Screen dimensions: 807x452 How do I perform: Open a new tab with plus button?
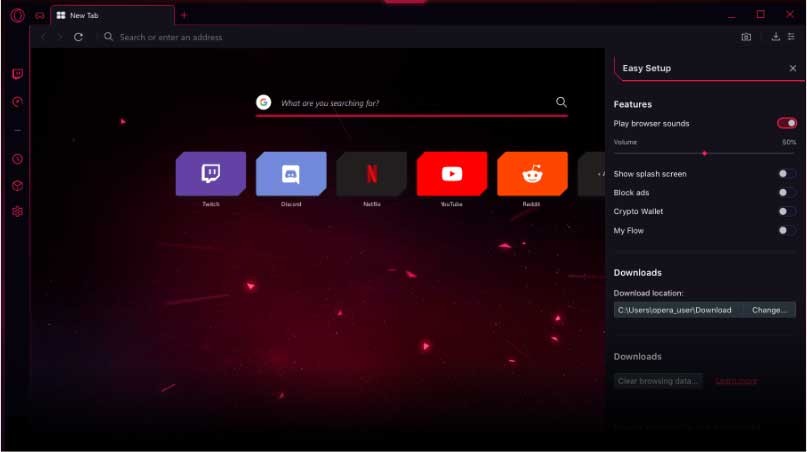click(184, 15)
